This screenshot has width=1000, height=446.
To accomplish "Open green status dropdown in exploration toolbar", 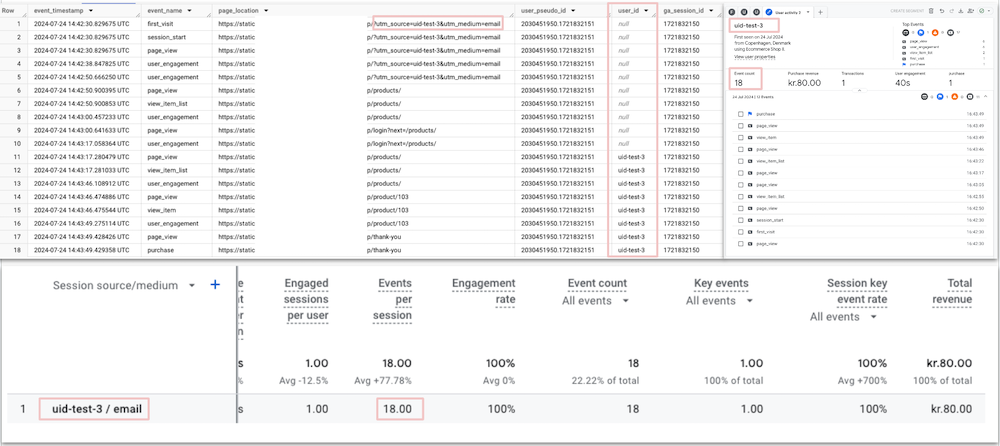I will tap(985, 11).
